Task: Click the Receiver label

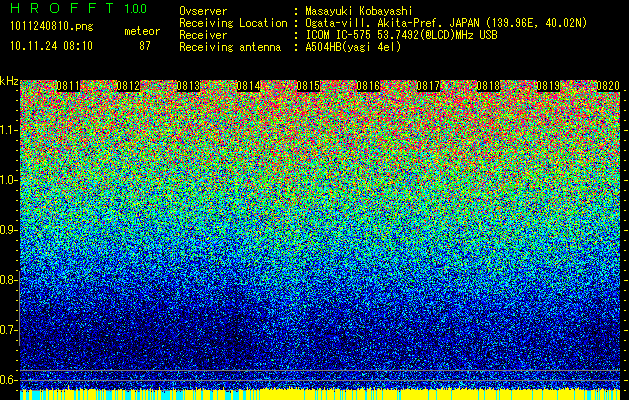Action: pos(203,35)
